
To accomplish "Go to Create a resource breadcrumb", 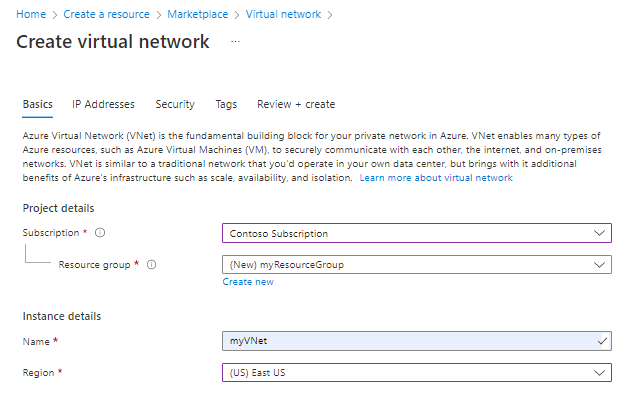I will 107,14.
